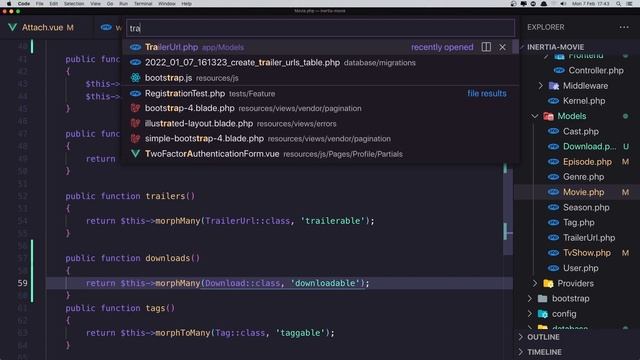Choose RegistrationTest.php in file results
Viewport: 640px width, 360px height.
[x=320, y=93]
